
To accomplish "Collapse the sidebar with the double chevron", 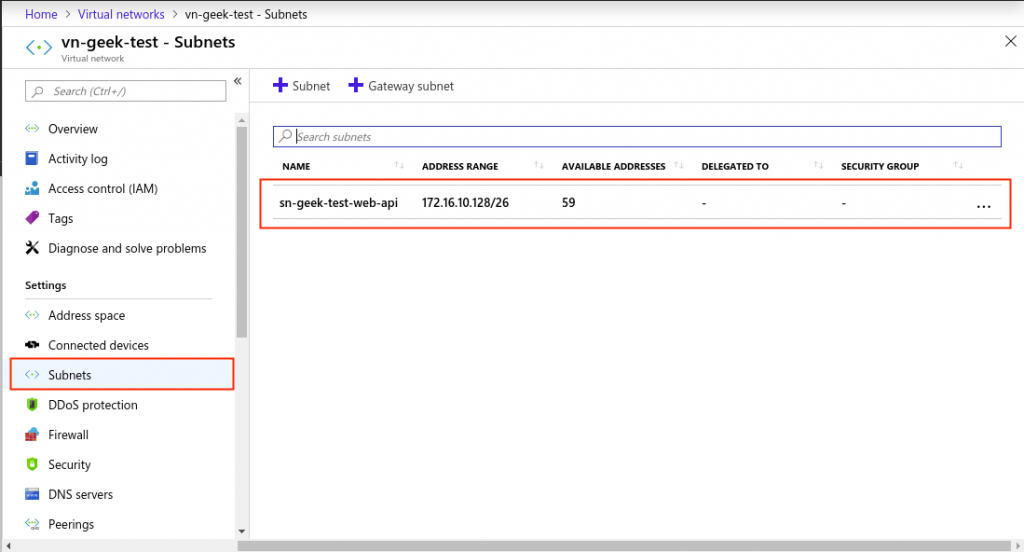I will [x=238, y=81].
